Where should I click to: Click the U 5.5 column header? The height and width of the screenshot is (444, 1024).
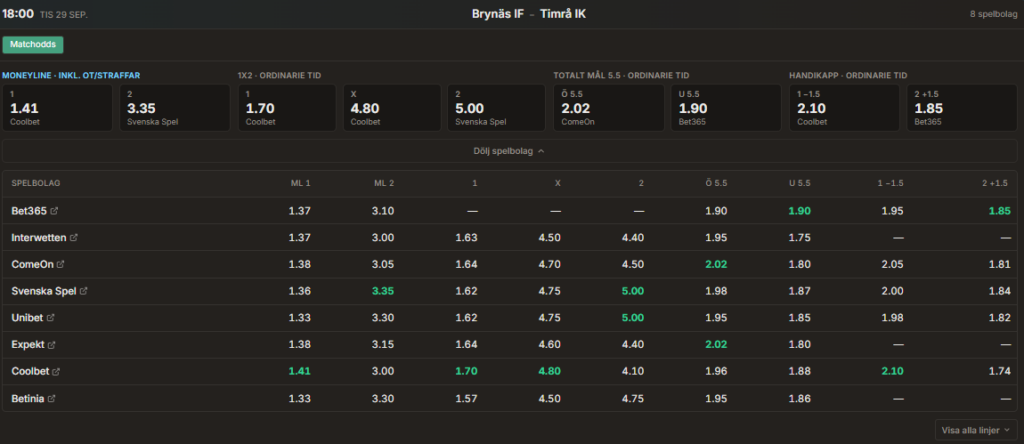pos(800,183)
